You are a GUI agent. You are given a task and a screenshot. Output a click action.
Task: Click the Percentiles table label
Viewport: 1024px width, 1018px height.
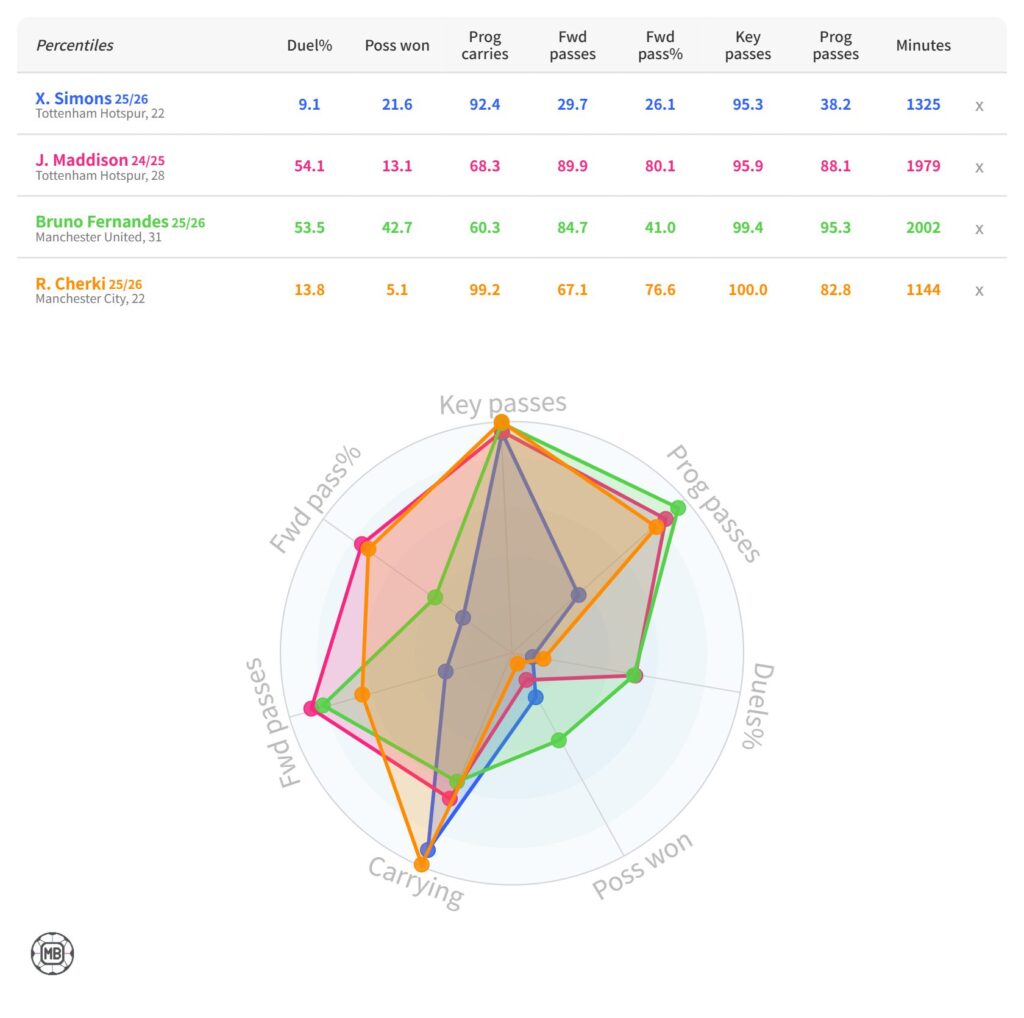pos(75,45)
